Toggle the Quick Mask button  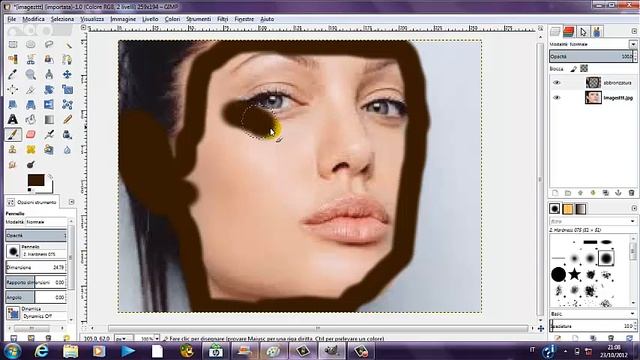pos(84,327)
